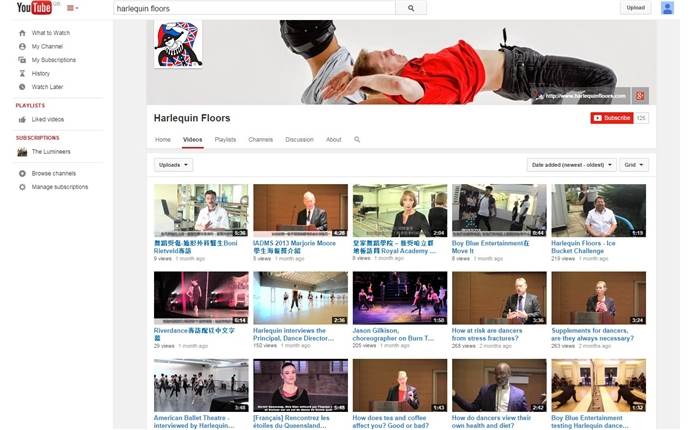The width and height of the screenshot is (692, 430).
Task: Open the About tab
Action: point(334,140)
